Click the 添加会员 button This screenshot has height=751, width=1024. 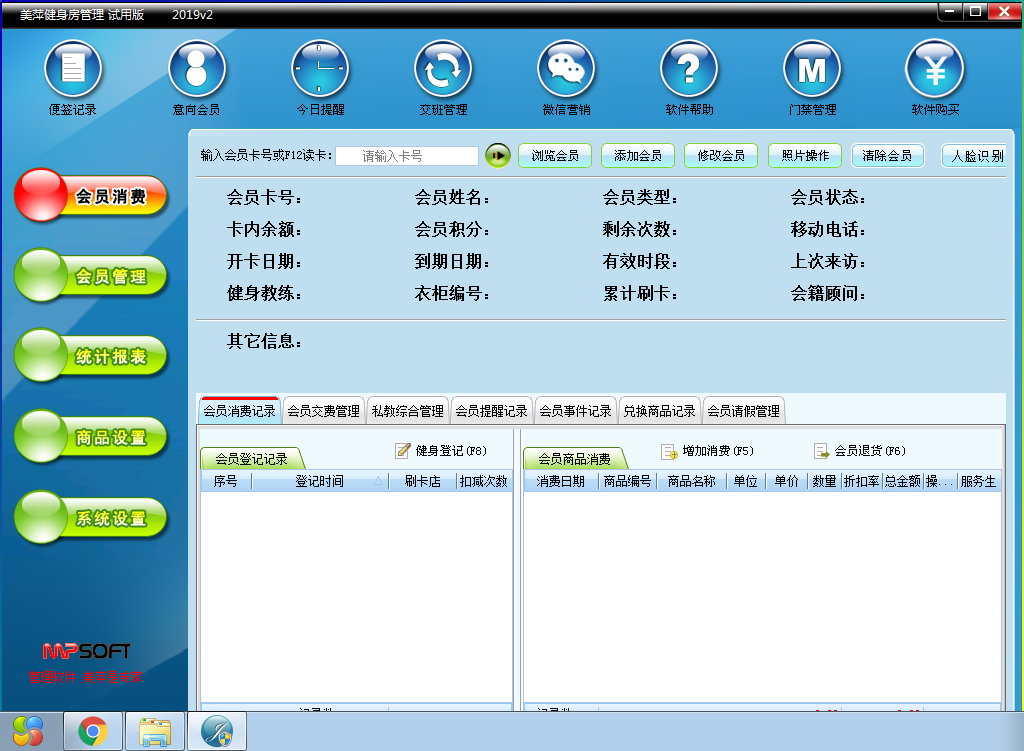(637, 156)
